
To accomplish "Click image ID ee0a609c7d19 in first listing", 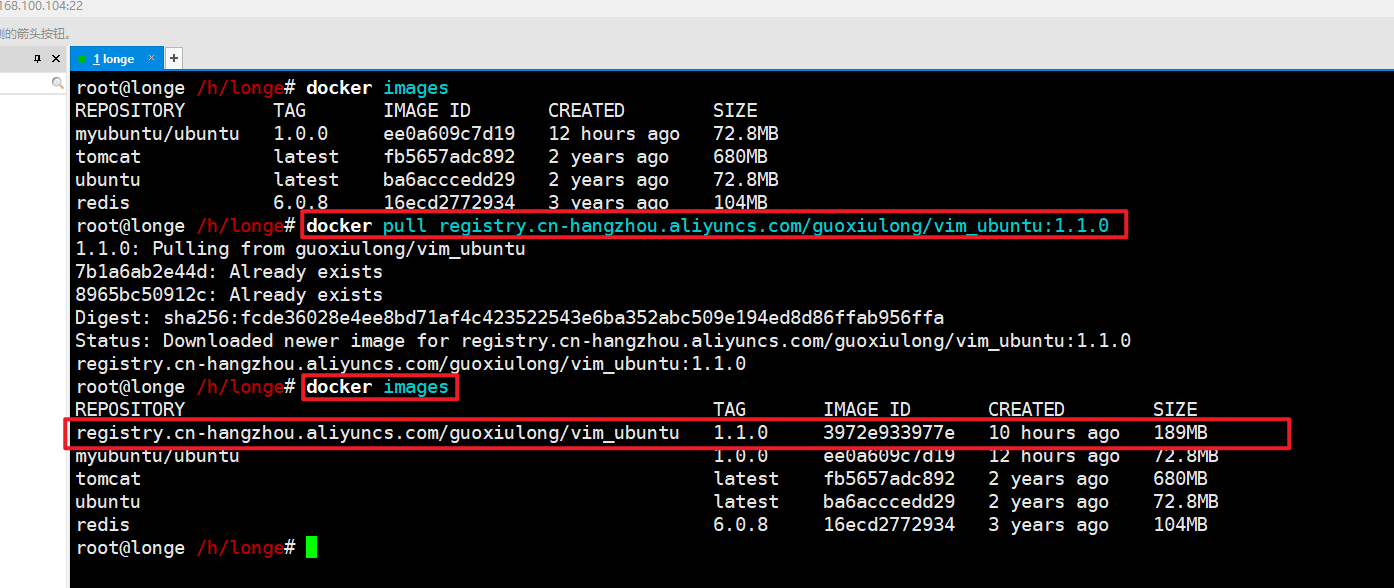I will (449, 134).
